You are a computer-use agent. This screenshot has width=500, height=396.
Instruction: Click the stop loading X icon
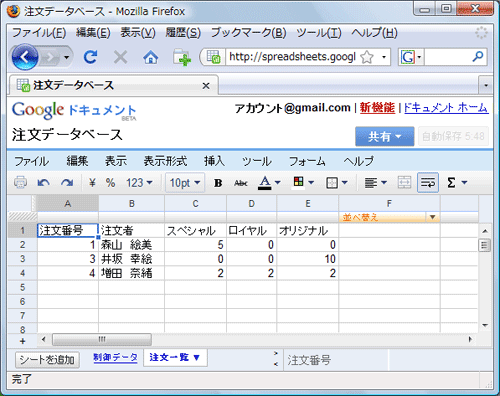[120, 57]
